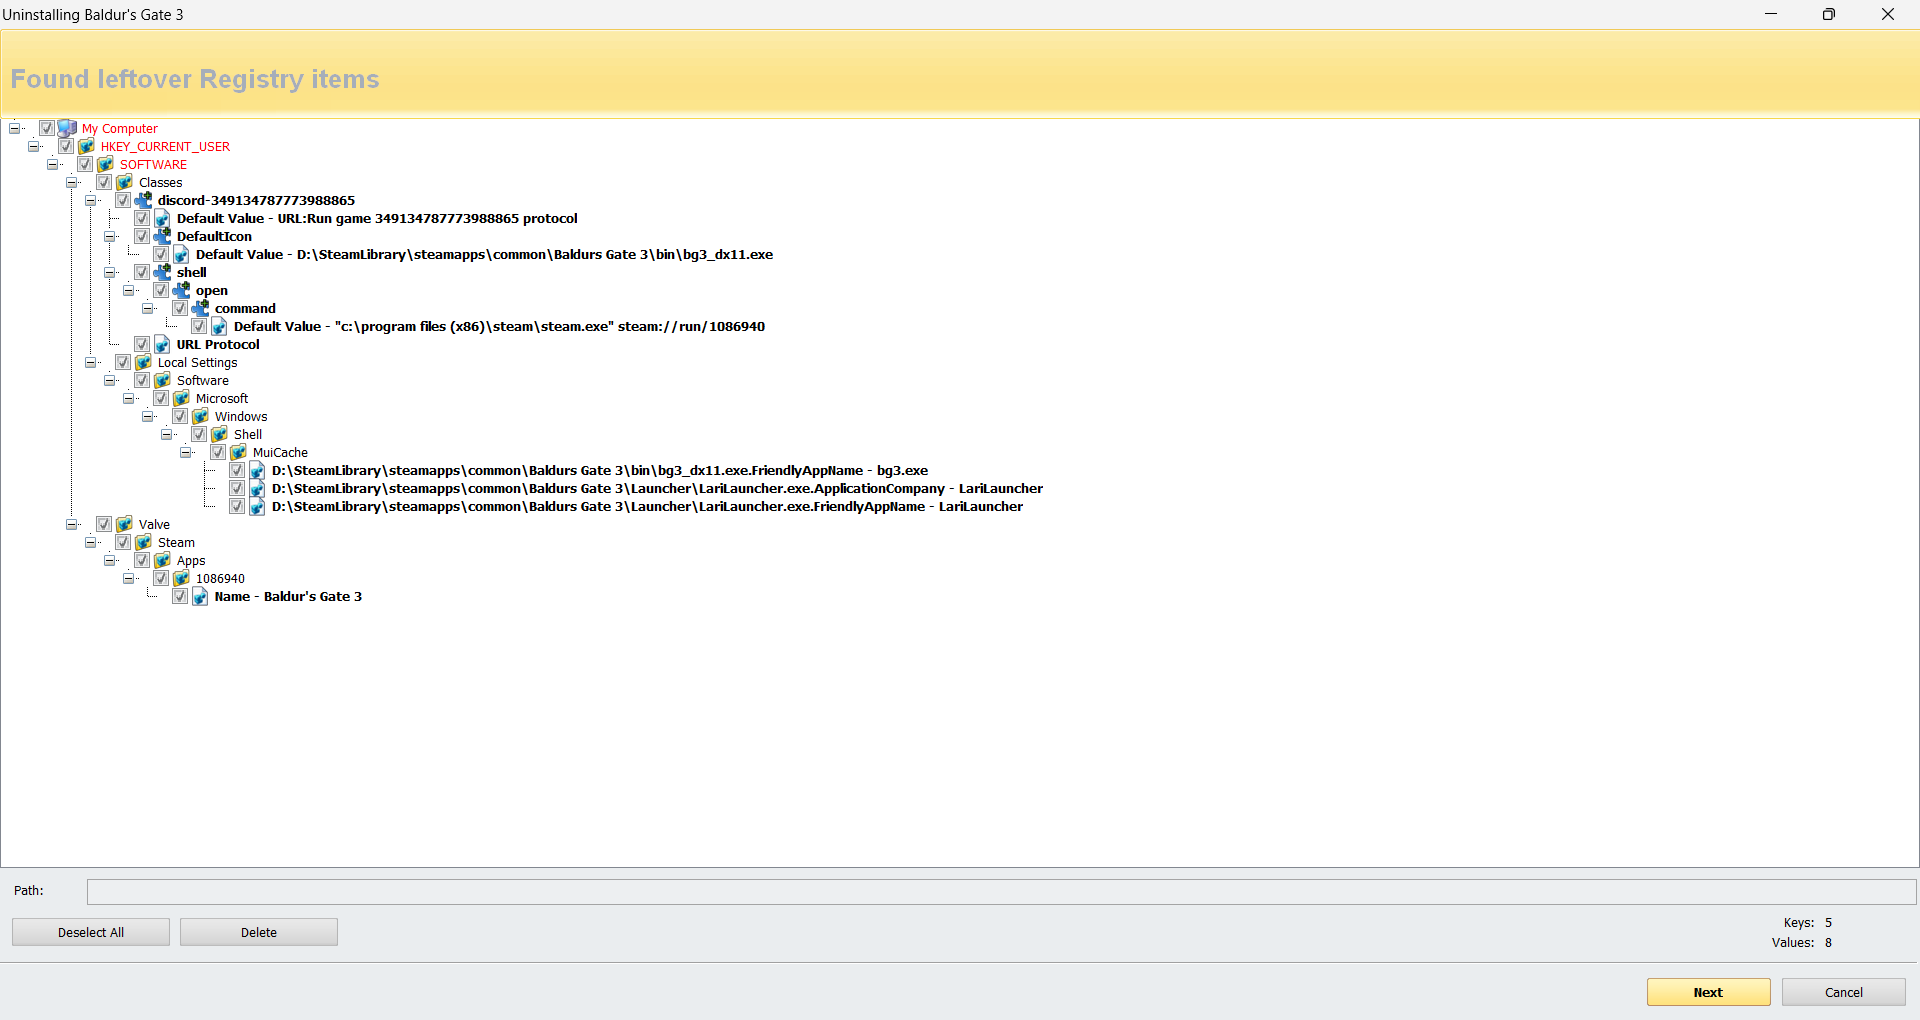Collapse the shell tree node
This screenshot has width=1920, height=1020.
tap(109, 272)
